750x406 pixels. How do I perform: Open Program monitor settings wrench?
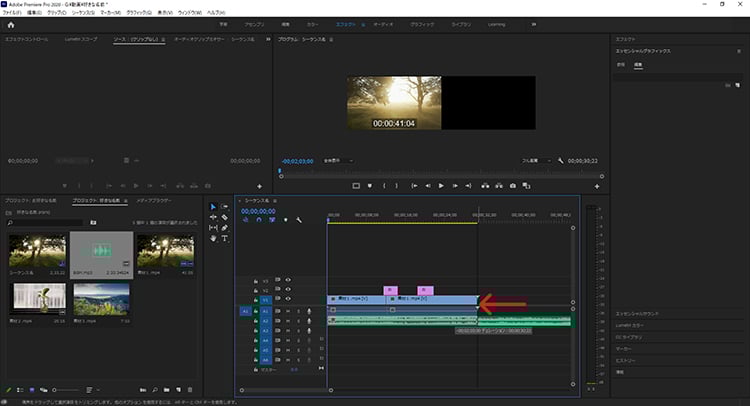(x=560, y=161)
